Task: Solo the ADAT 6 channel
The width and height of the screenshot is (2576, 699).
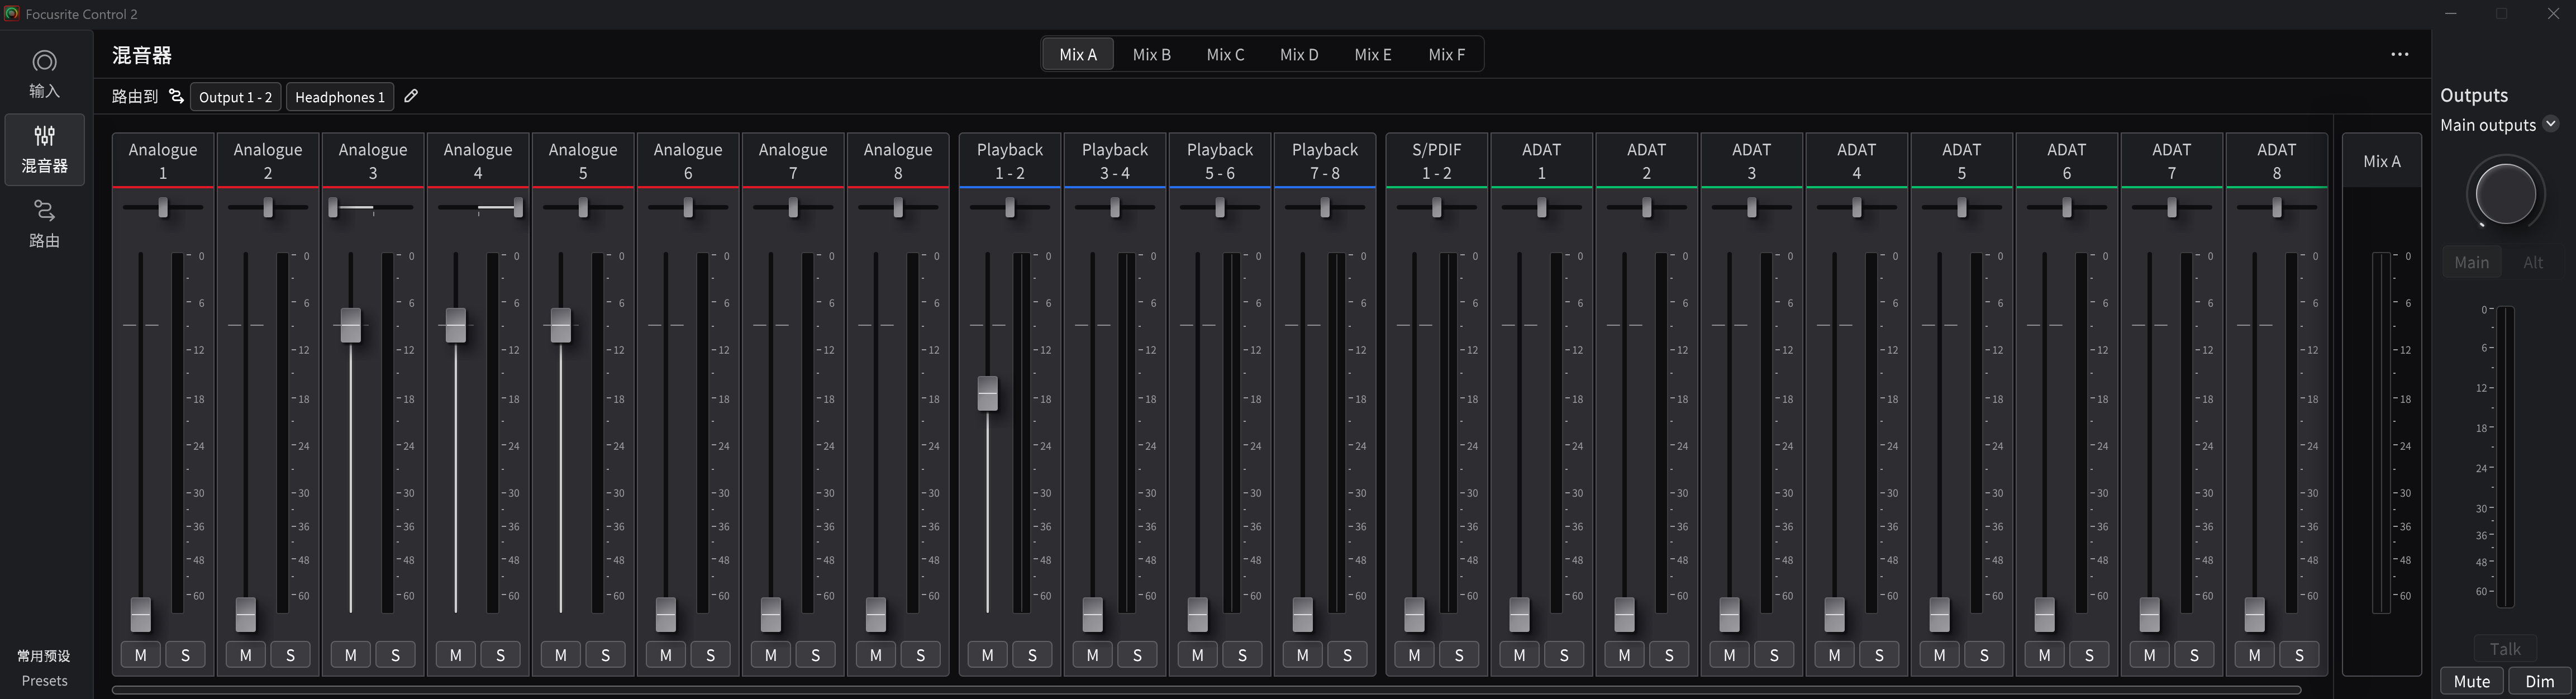Action: (x=2089, y=655)
